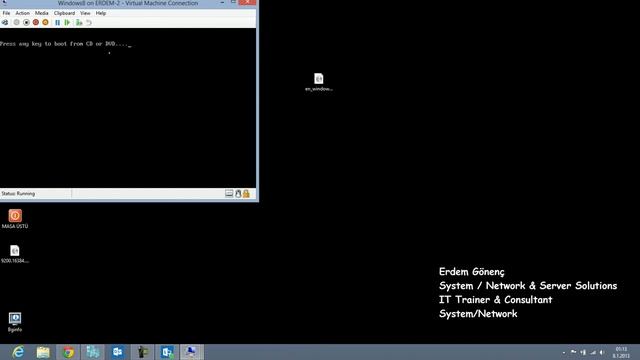This screenshot has height=360, width=640.
Task: Select the Bginfo desktop icon
Action: tap(15, 322)
